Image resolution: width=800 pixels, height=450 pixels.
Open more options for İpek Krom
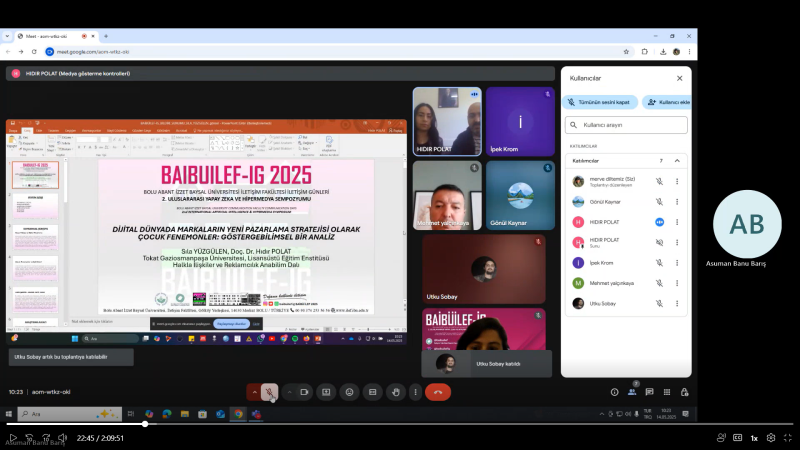[677, 263]
